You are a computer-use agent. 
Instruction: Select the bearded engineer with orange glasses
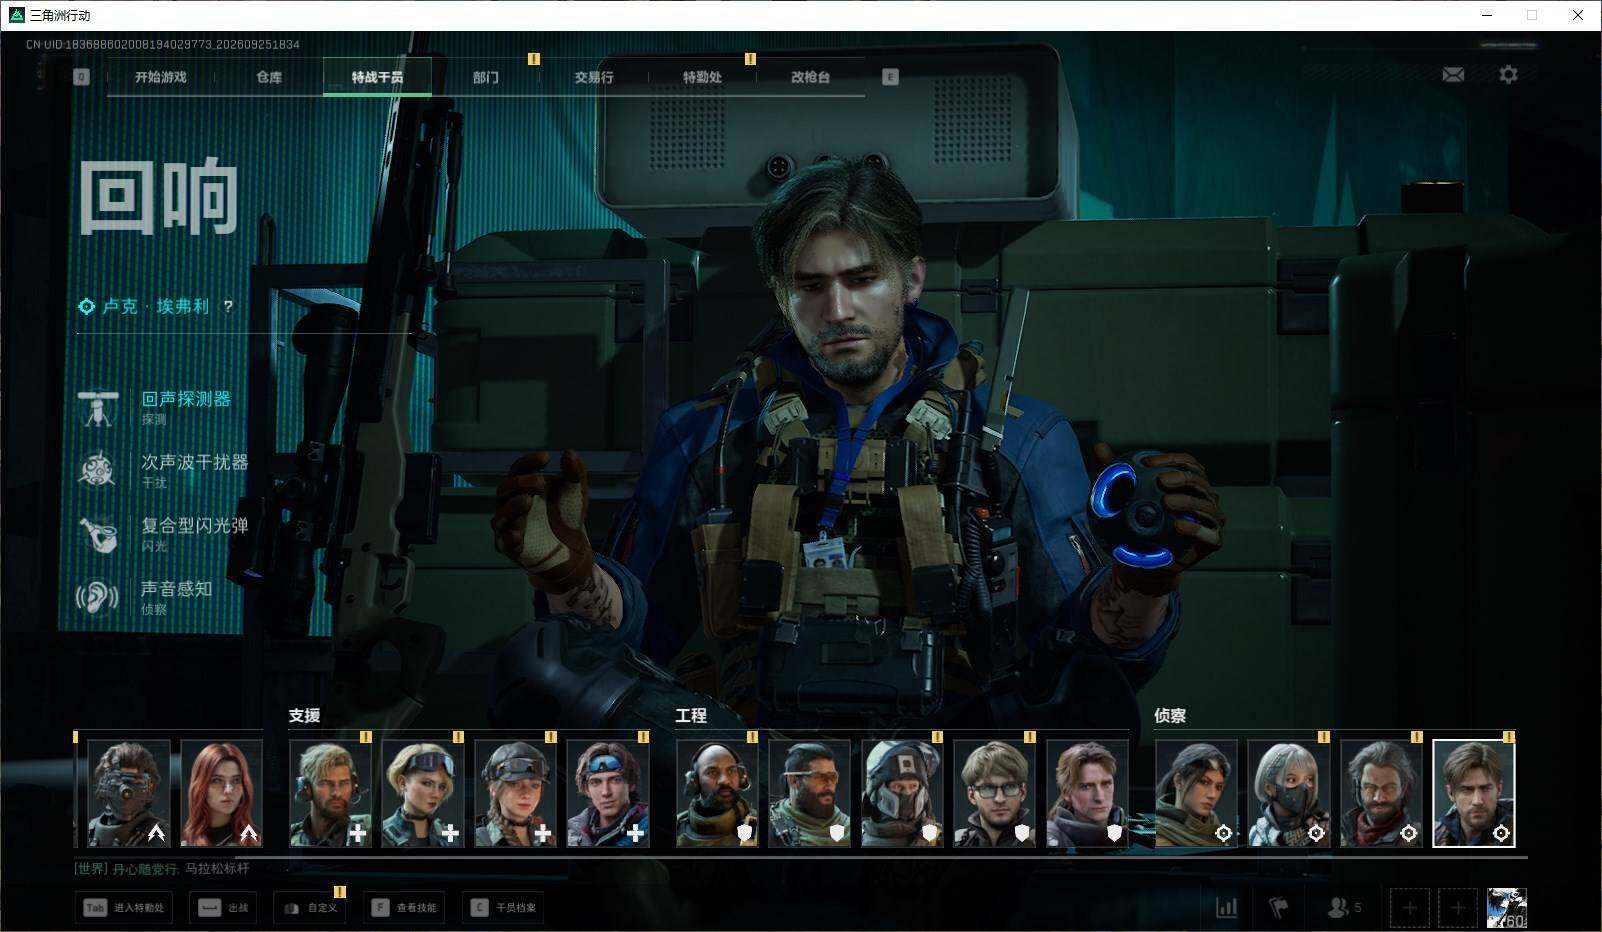(x=810, y=793)
